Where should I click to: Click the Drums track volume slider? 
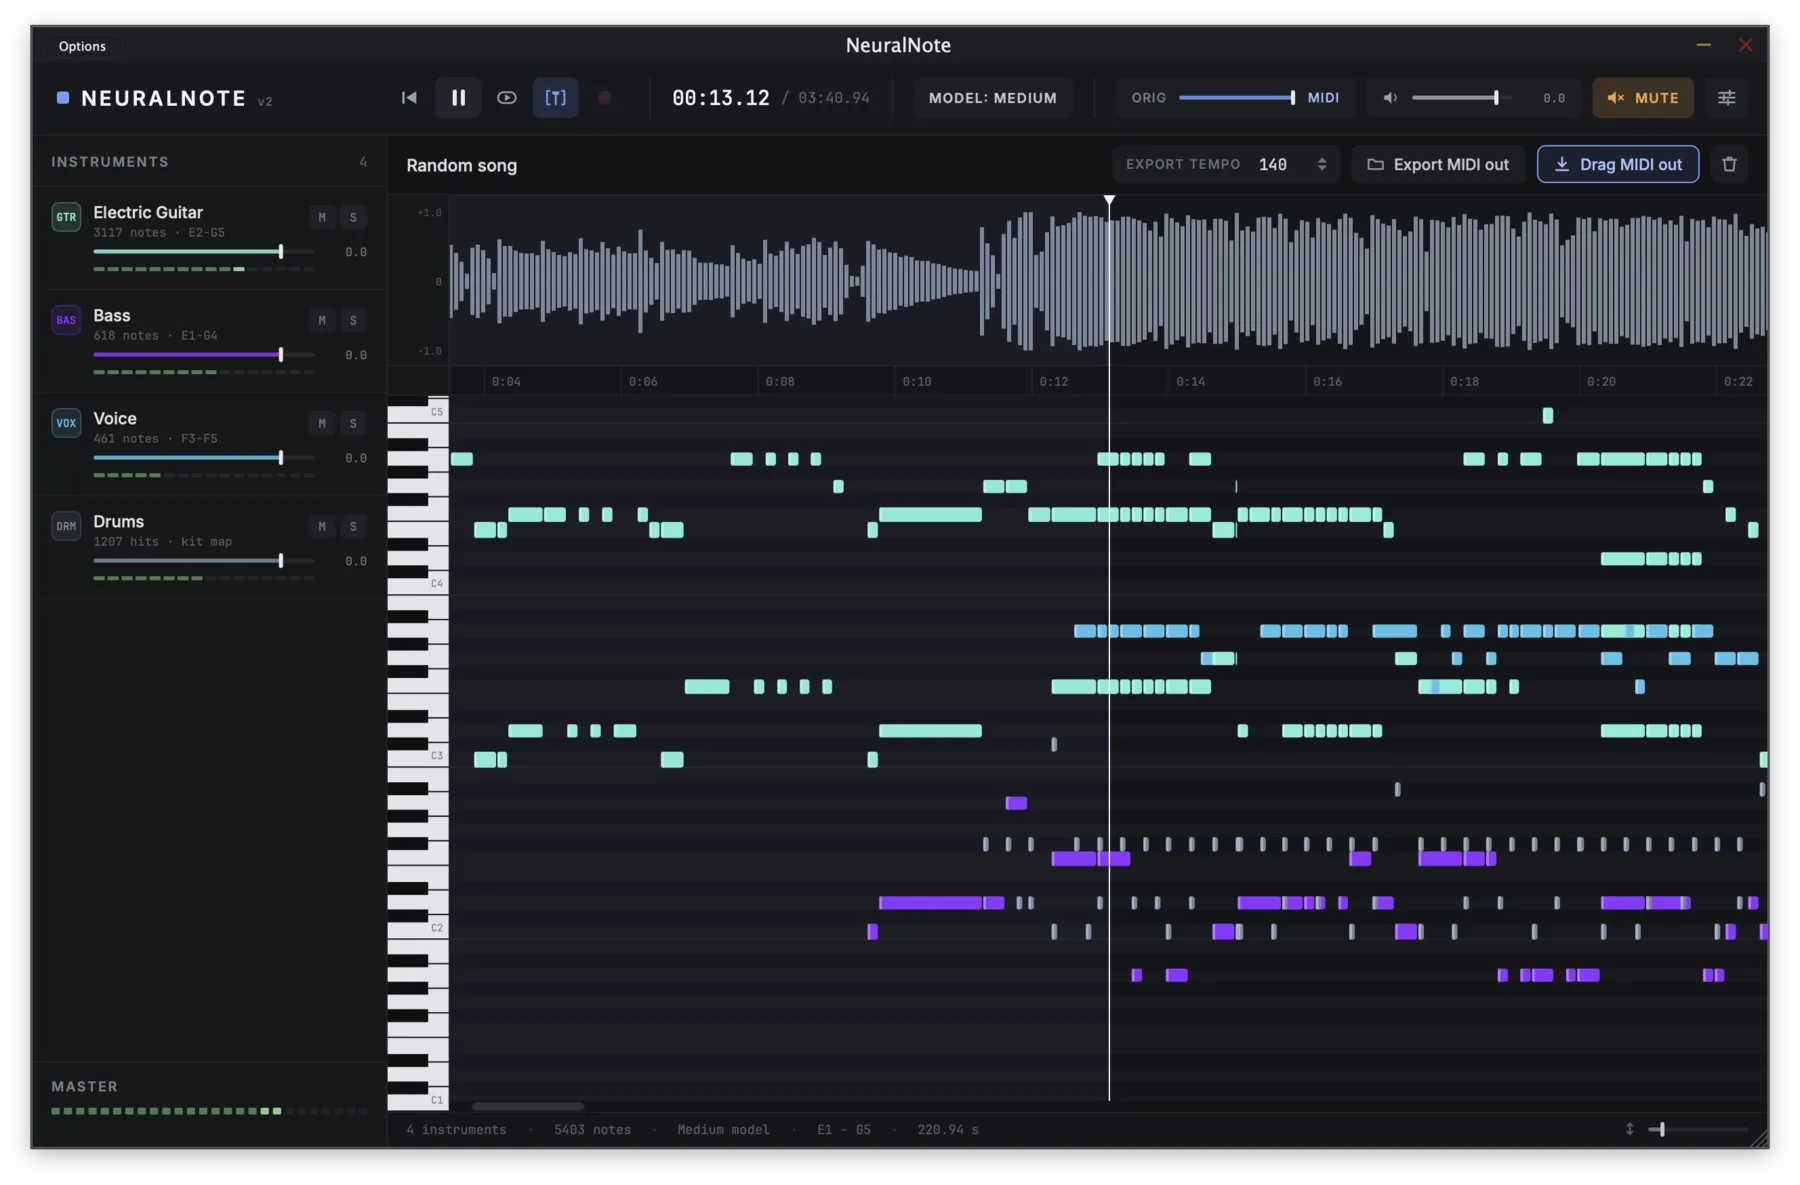[x=204, y=561]
